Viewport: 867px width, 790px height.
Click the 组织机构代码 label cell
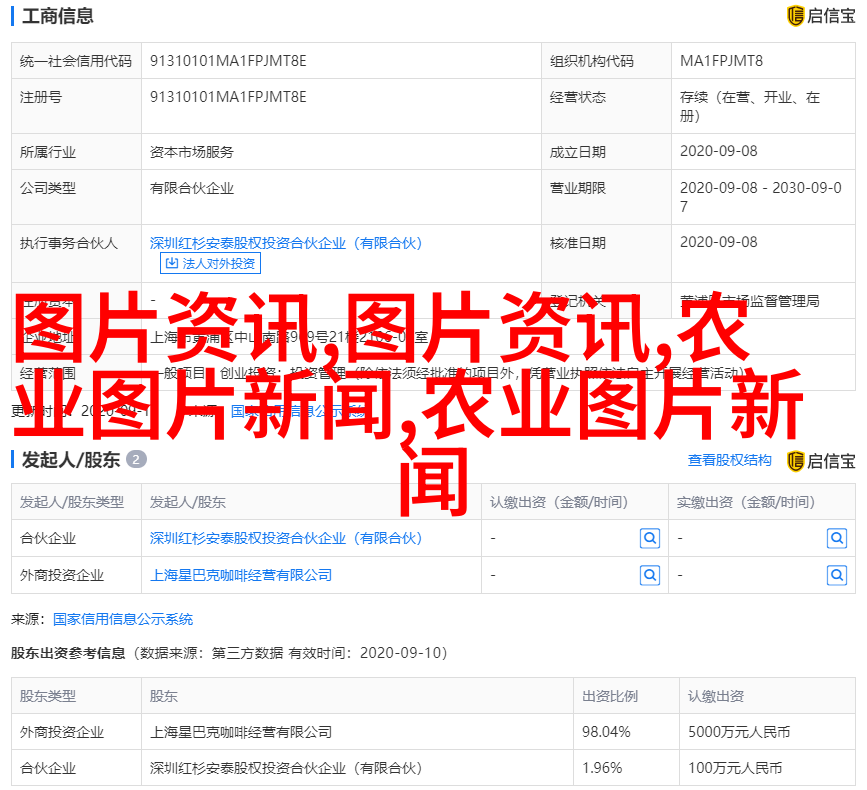[607, 61]
